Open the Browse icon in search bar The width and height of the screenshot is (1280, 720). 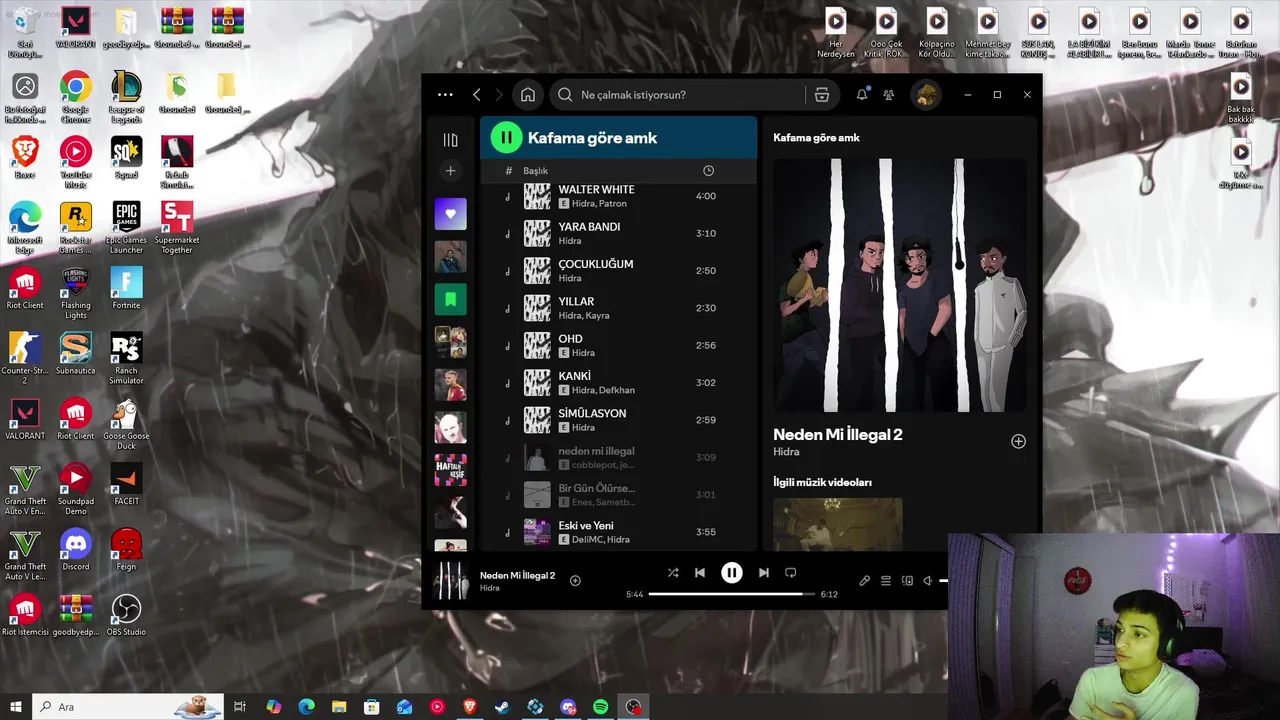click(x=822, y=95)
